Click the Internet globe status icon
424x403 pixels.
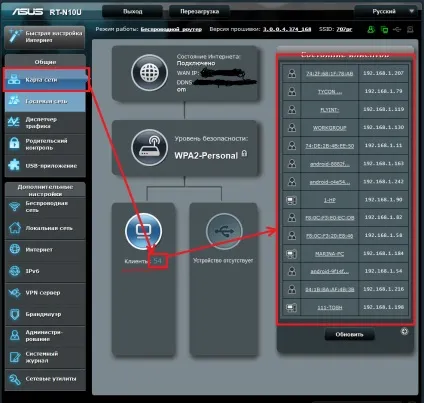click(149, 73)
